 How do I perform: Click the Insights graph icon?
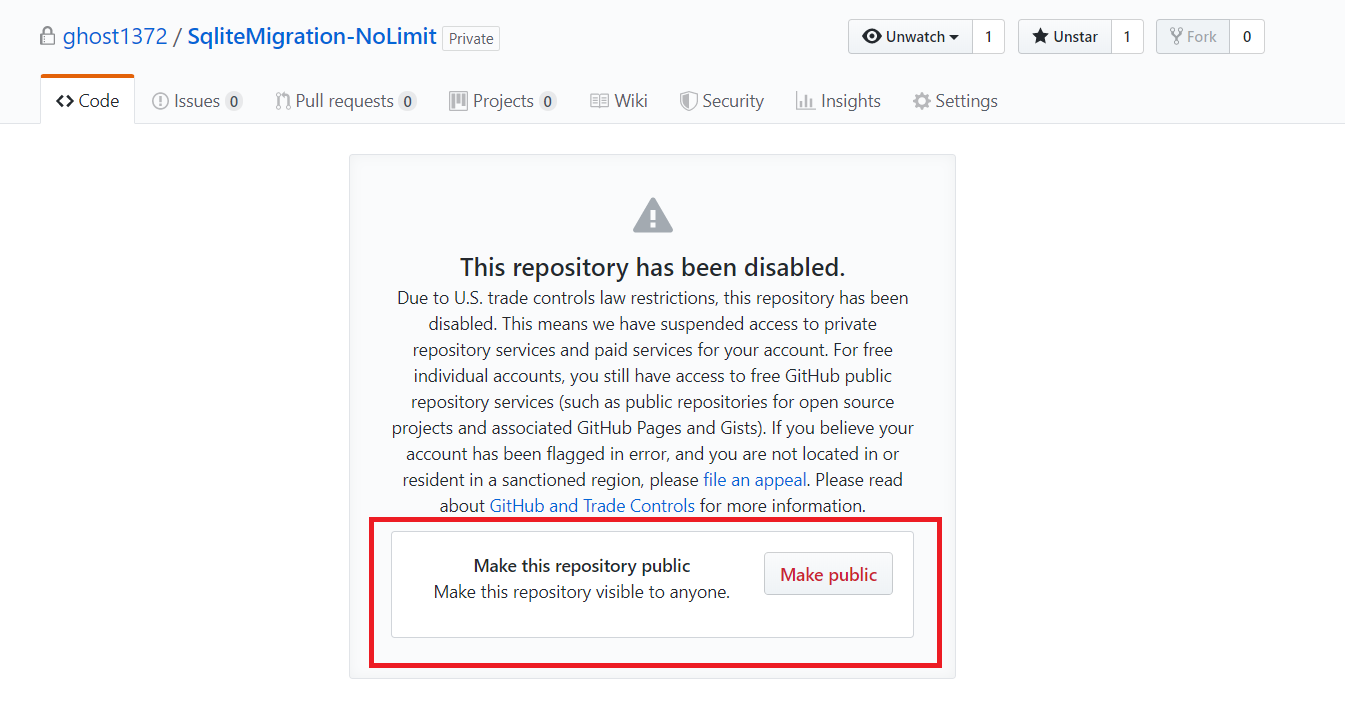[x=805, y=101]
